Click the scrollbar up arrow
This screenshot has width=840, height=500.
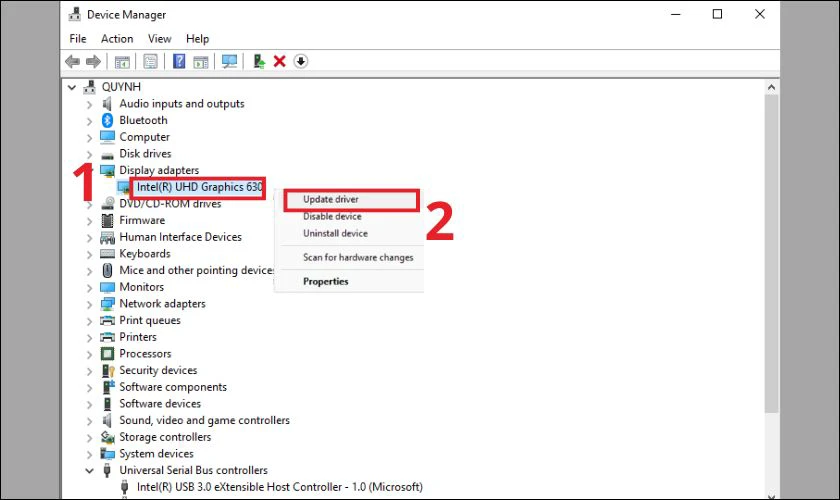[771, 87]
